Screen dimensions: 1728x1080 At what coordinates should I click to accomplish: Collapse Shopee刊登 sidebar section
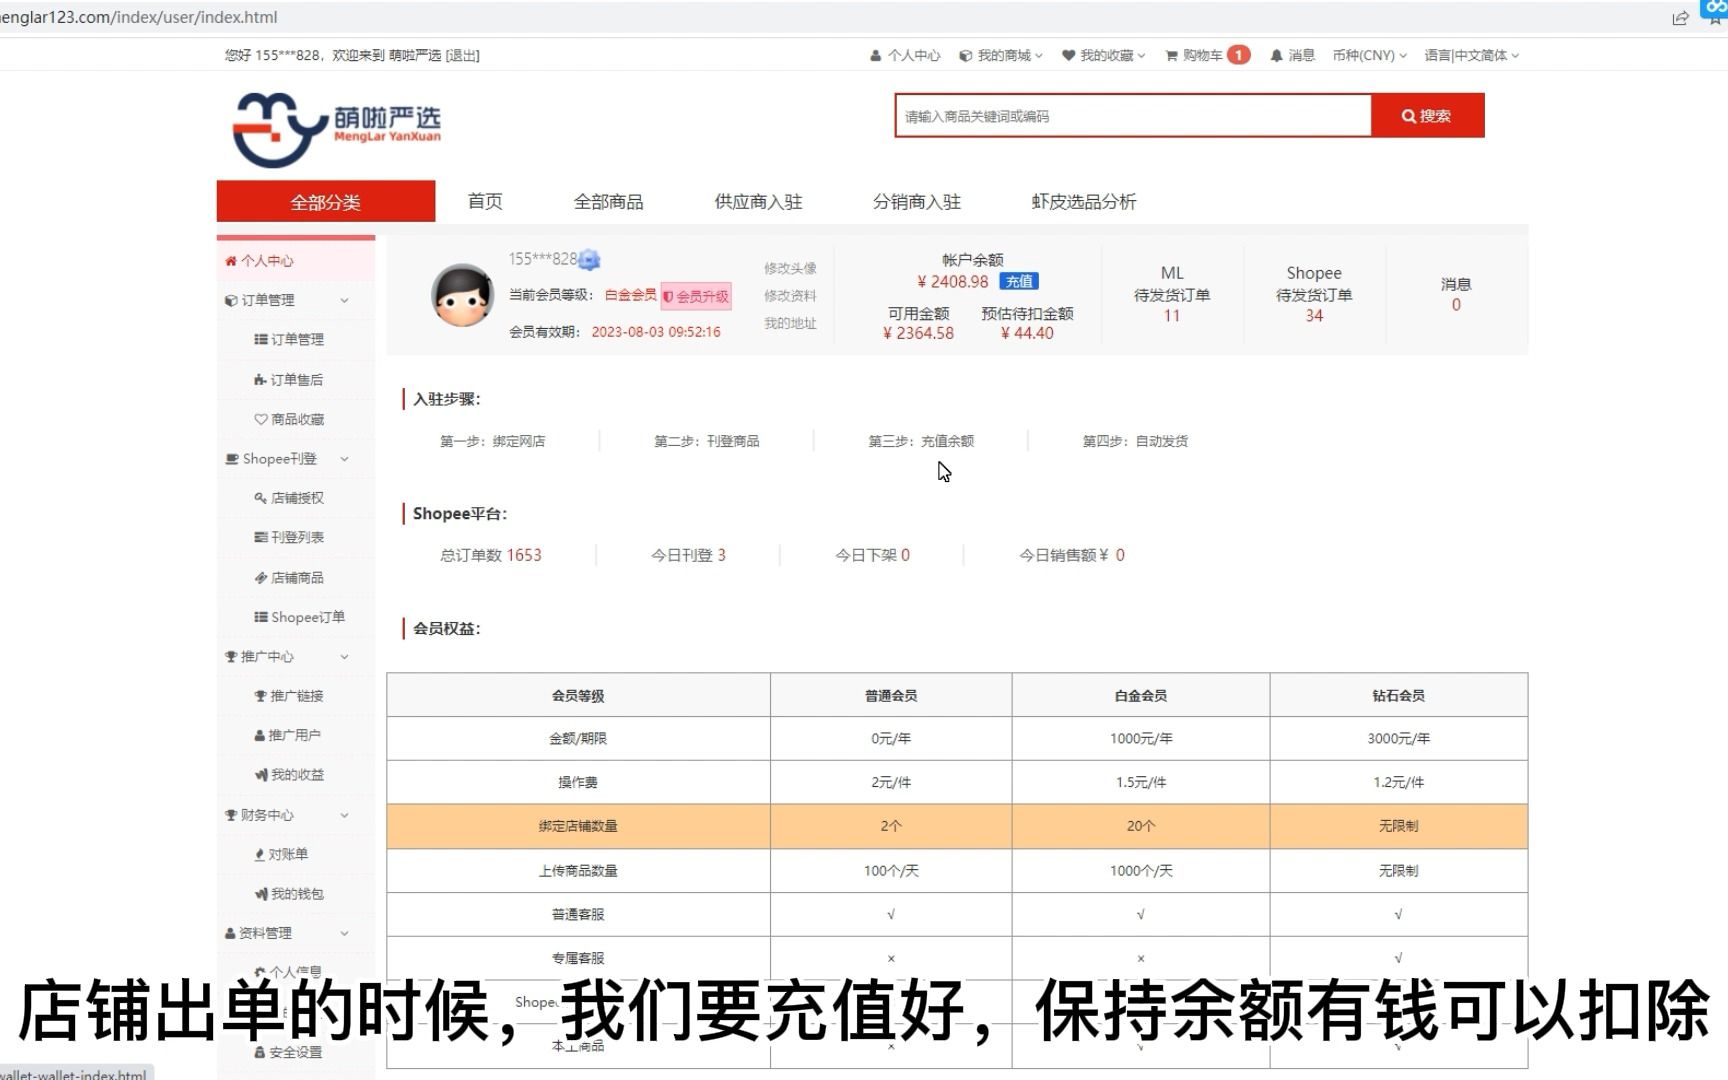296,459
